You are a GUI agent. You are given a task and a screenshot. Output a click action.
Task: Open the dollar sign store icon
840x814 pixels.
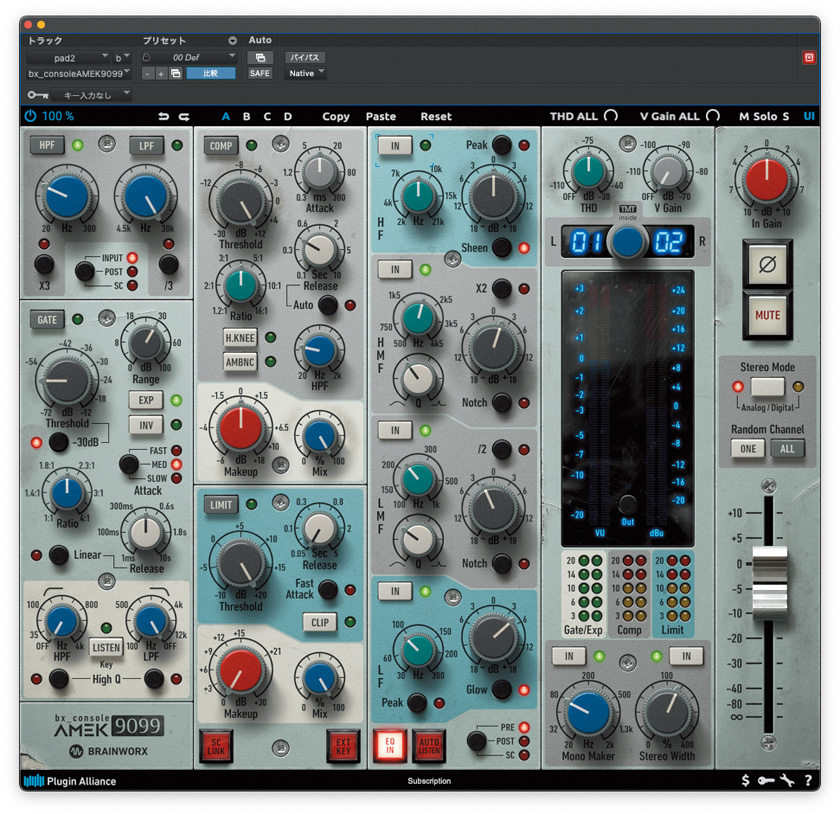pyautogui.click(x=745, y=780)
